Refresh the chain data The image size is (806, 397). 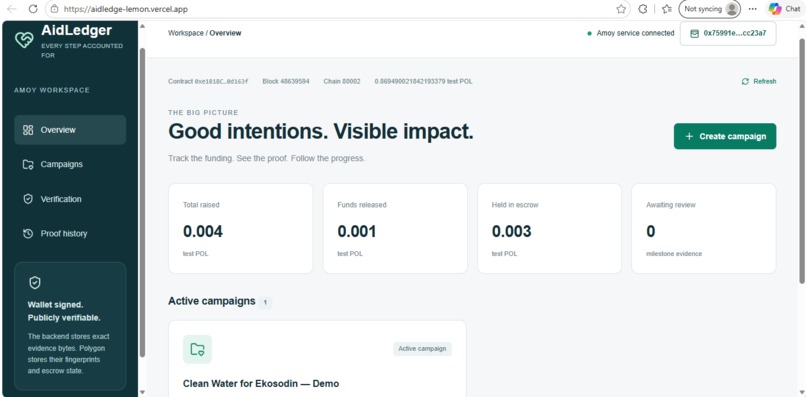click(759, 81)
